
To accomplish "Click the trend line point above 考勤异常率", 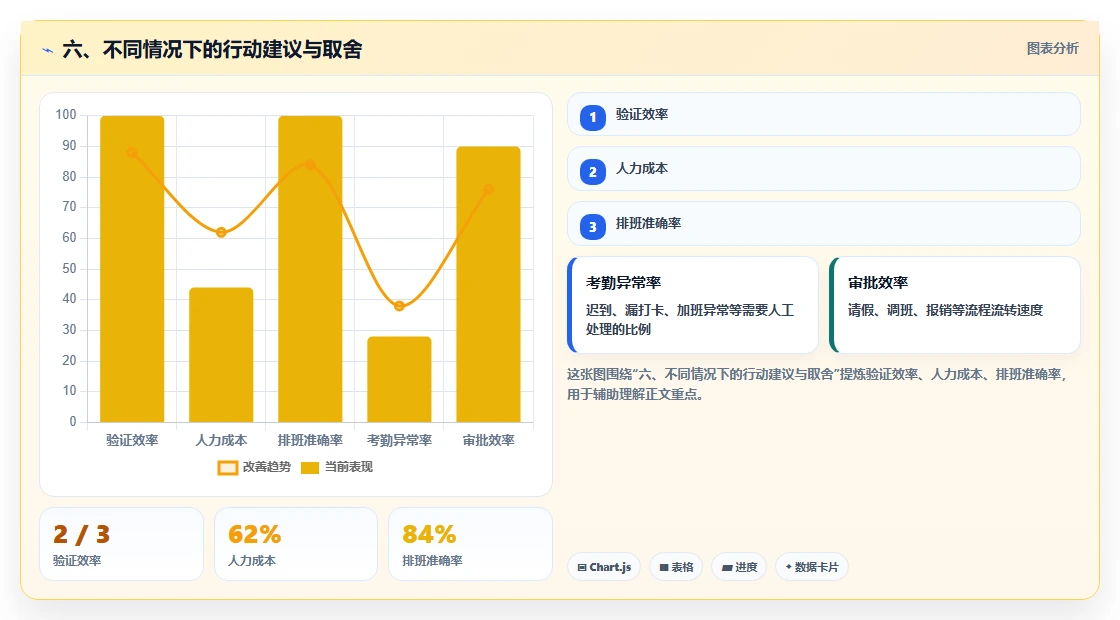I will click(x=399, y=306).
